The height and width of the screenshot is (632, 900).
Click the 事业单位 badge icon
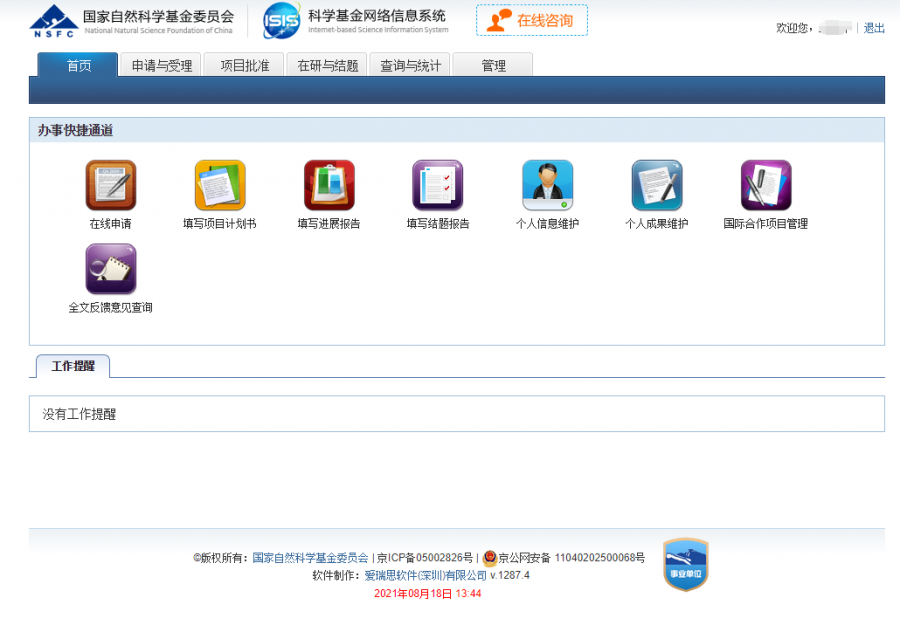coord(686,566)
